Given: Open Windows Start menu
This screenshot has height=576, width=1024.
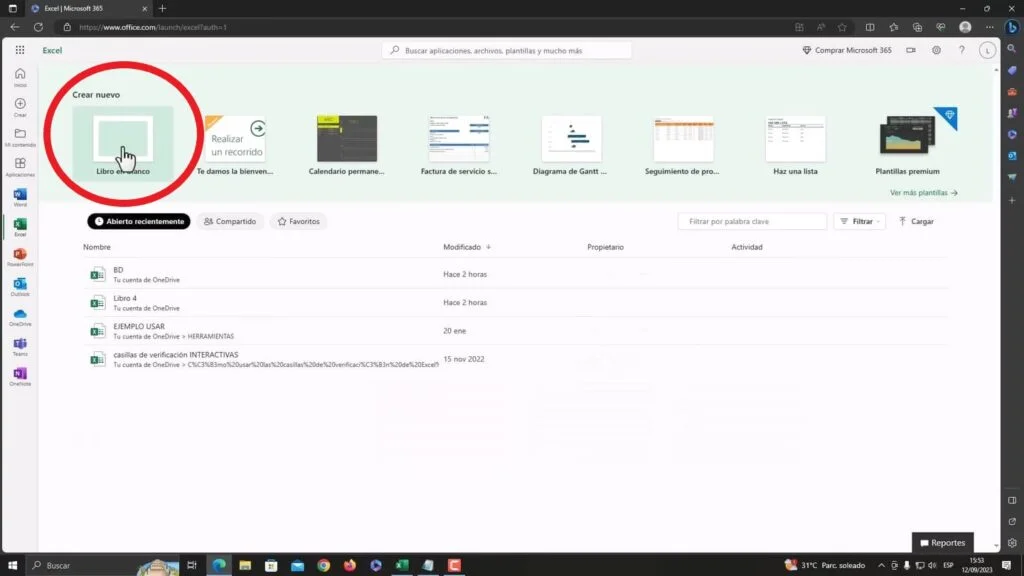Looking at the screenshot, I should point(12,565).
